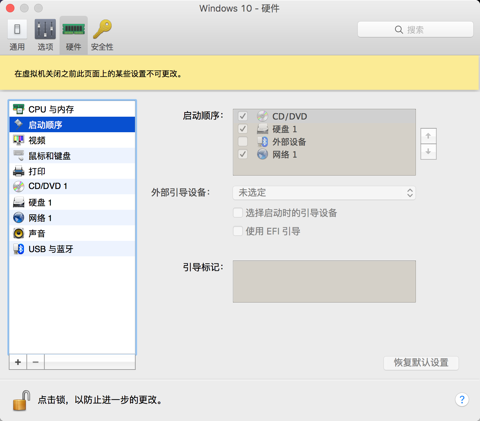The height and width of the screenshot is (421, 480).
Task: Select USB 与蓝牙 in the hardware list
Action: 72,249
